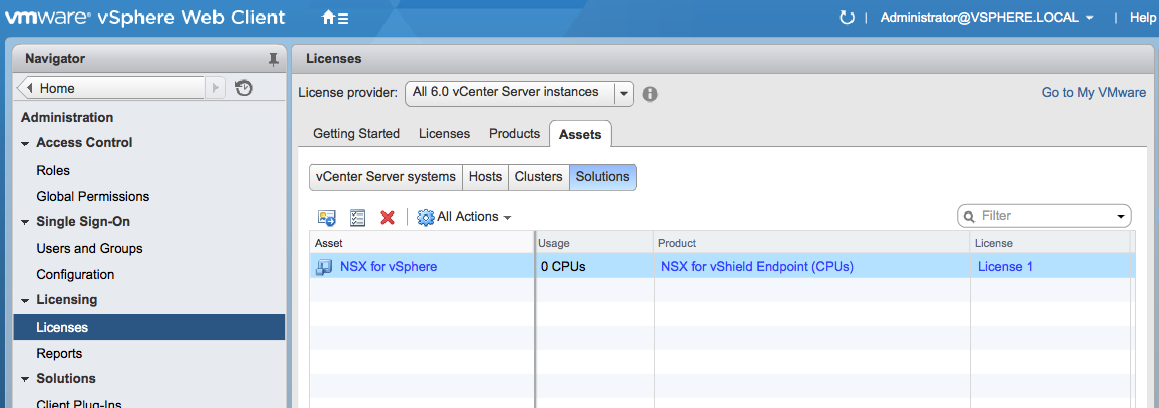Open the Go to My VMware link
Image resolution: width=1159 pixels, height=408 pixels.
point(1093,93)
